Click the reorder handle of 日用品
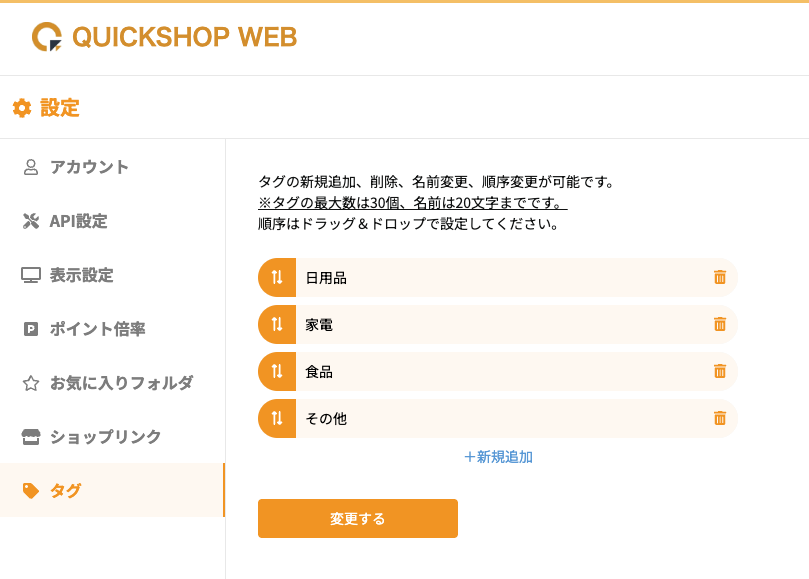Viewport: 809px width, 579px height. pyautogui.click(x=277, y=278)
